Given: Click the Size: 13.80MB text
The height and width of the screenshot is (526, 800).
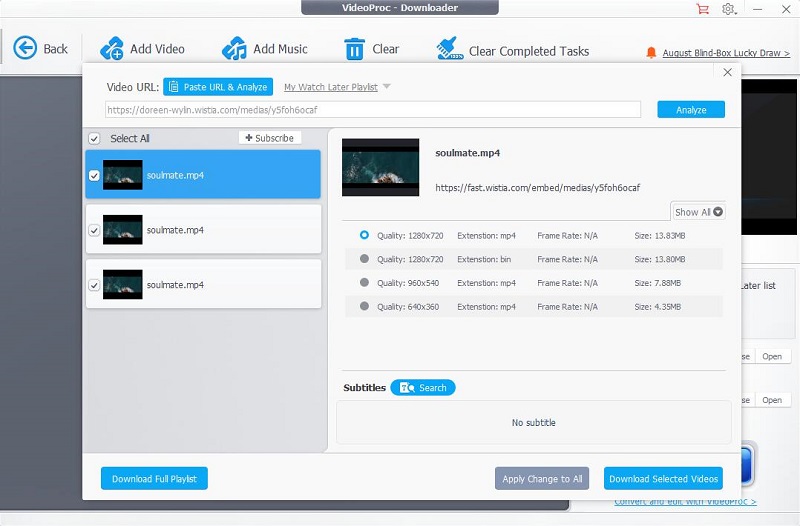Looking at the screenshot, I should point(660,259).
